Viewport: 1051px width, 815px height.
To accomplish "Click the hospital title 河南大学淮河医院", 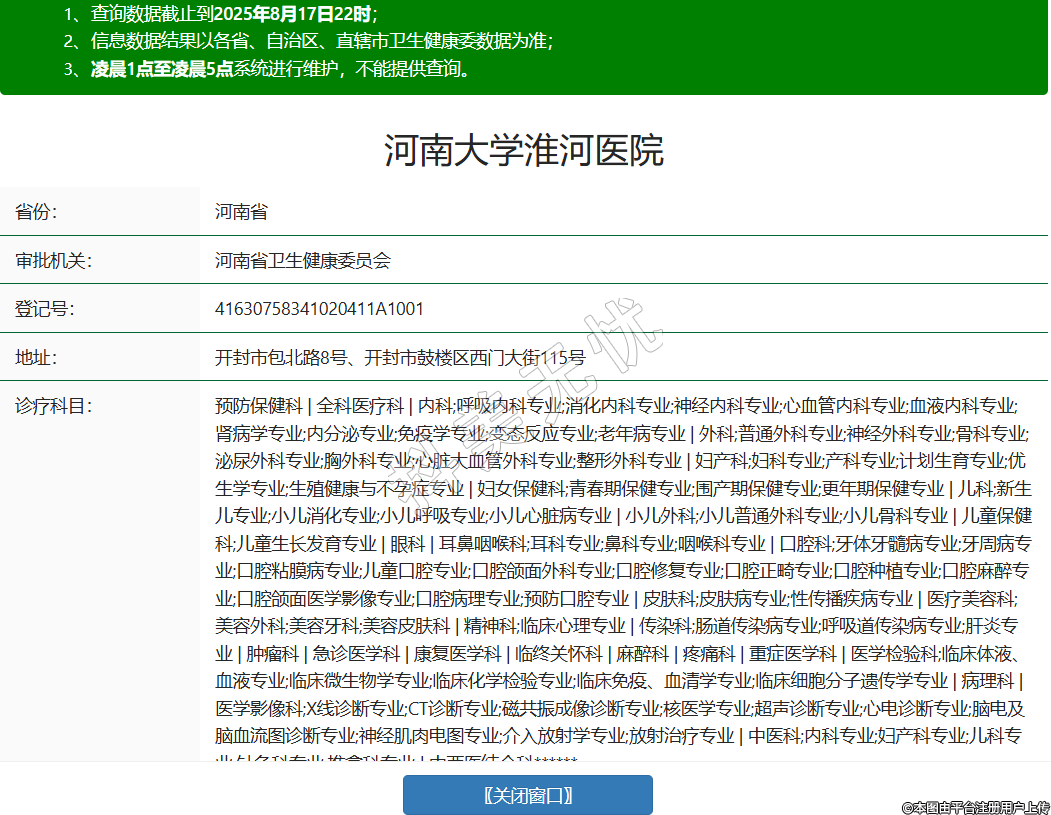I will [x=524, y=151].
